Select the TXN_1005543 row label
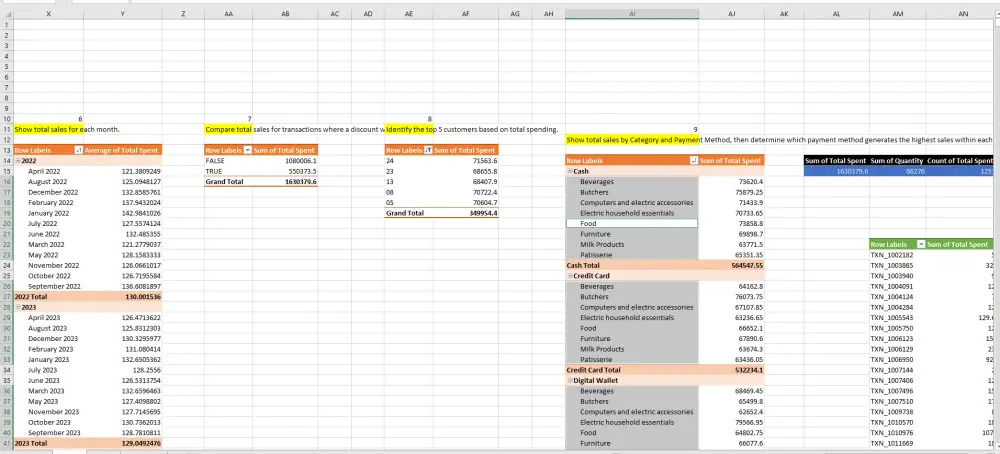Image resolution: width=1000 pixels, height=454 pixels. (x=897, y=318)
